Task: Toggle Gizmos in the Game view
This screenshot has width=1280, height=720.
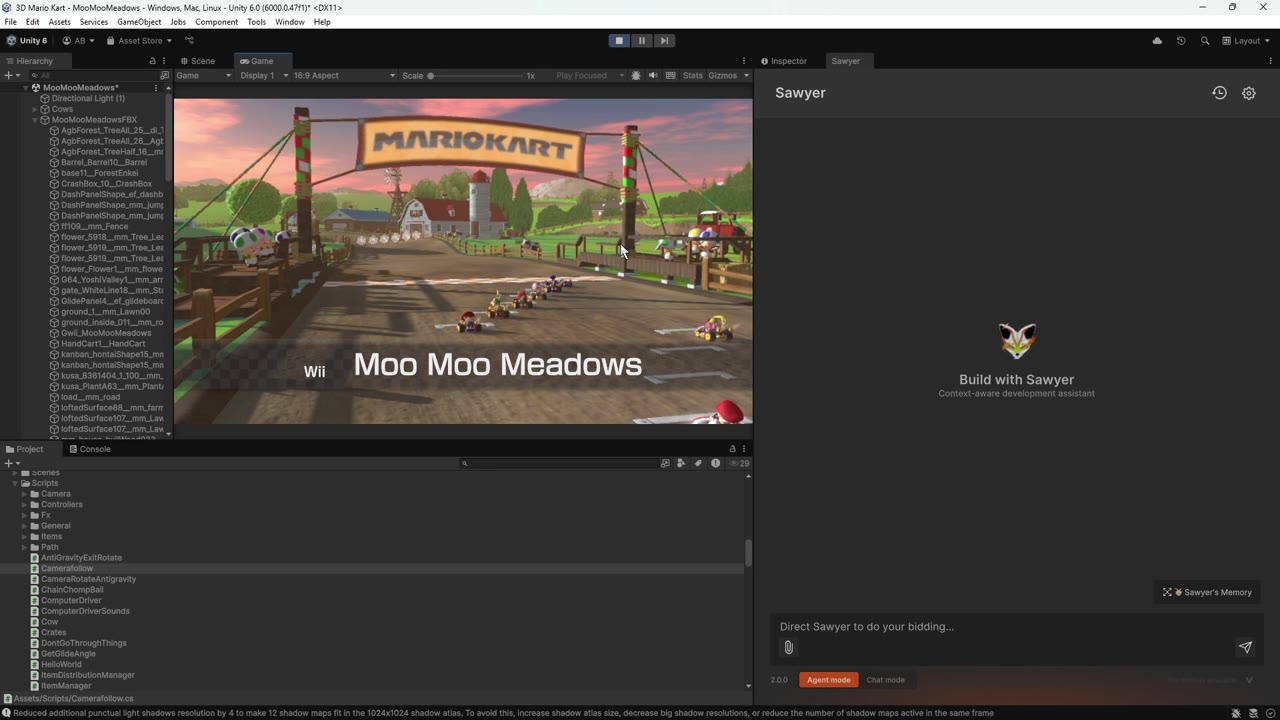Action: pyautogui.click(x=722, y=76)
